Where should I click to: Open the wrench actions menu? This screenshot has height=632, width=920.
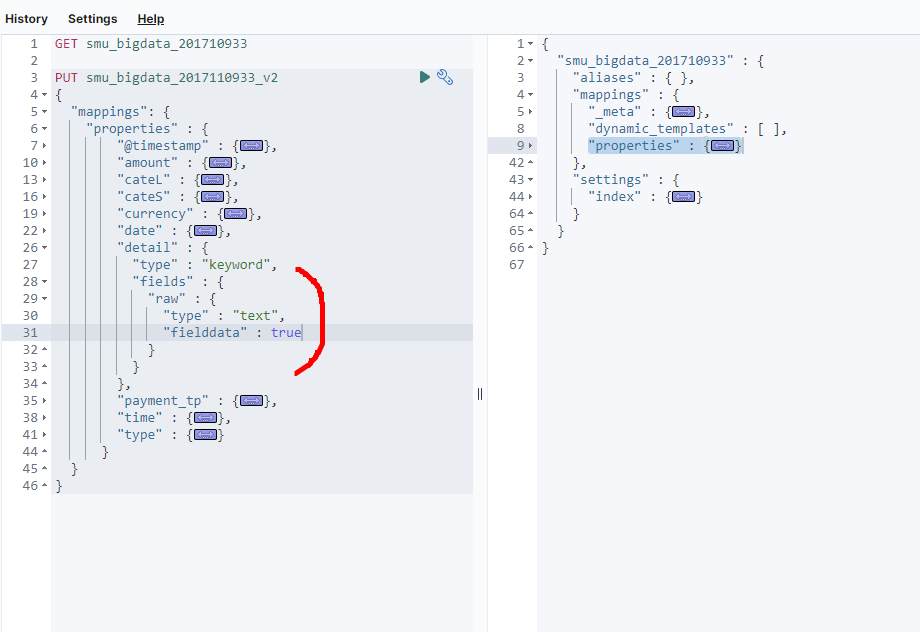(x=445, y=77)
